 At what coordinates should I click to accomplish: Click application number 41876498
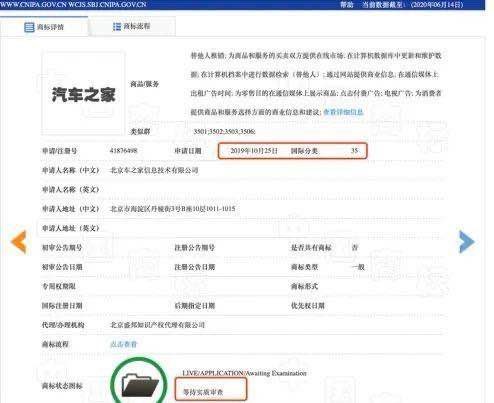pos(123,151)
